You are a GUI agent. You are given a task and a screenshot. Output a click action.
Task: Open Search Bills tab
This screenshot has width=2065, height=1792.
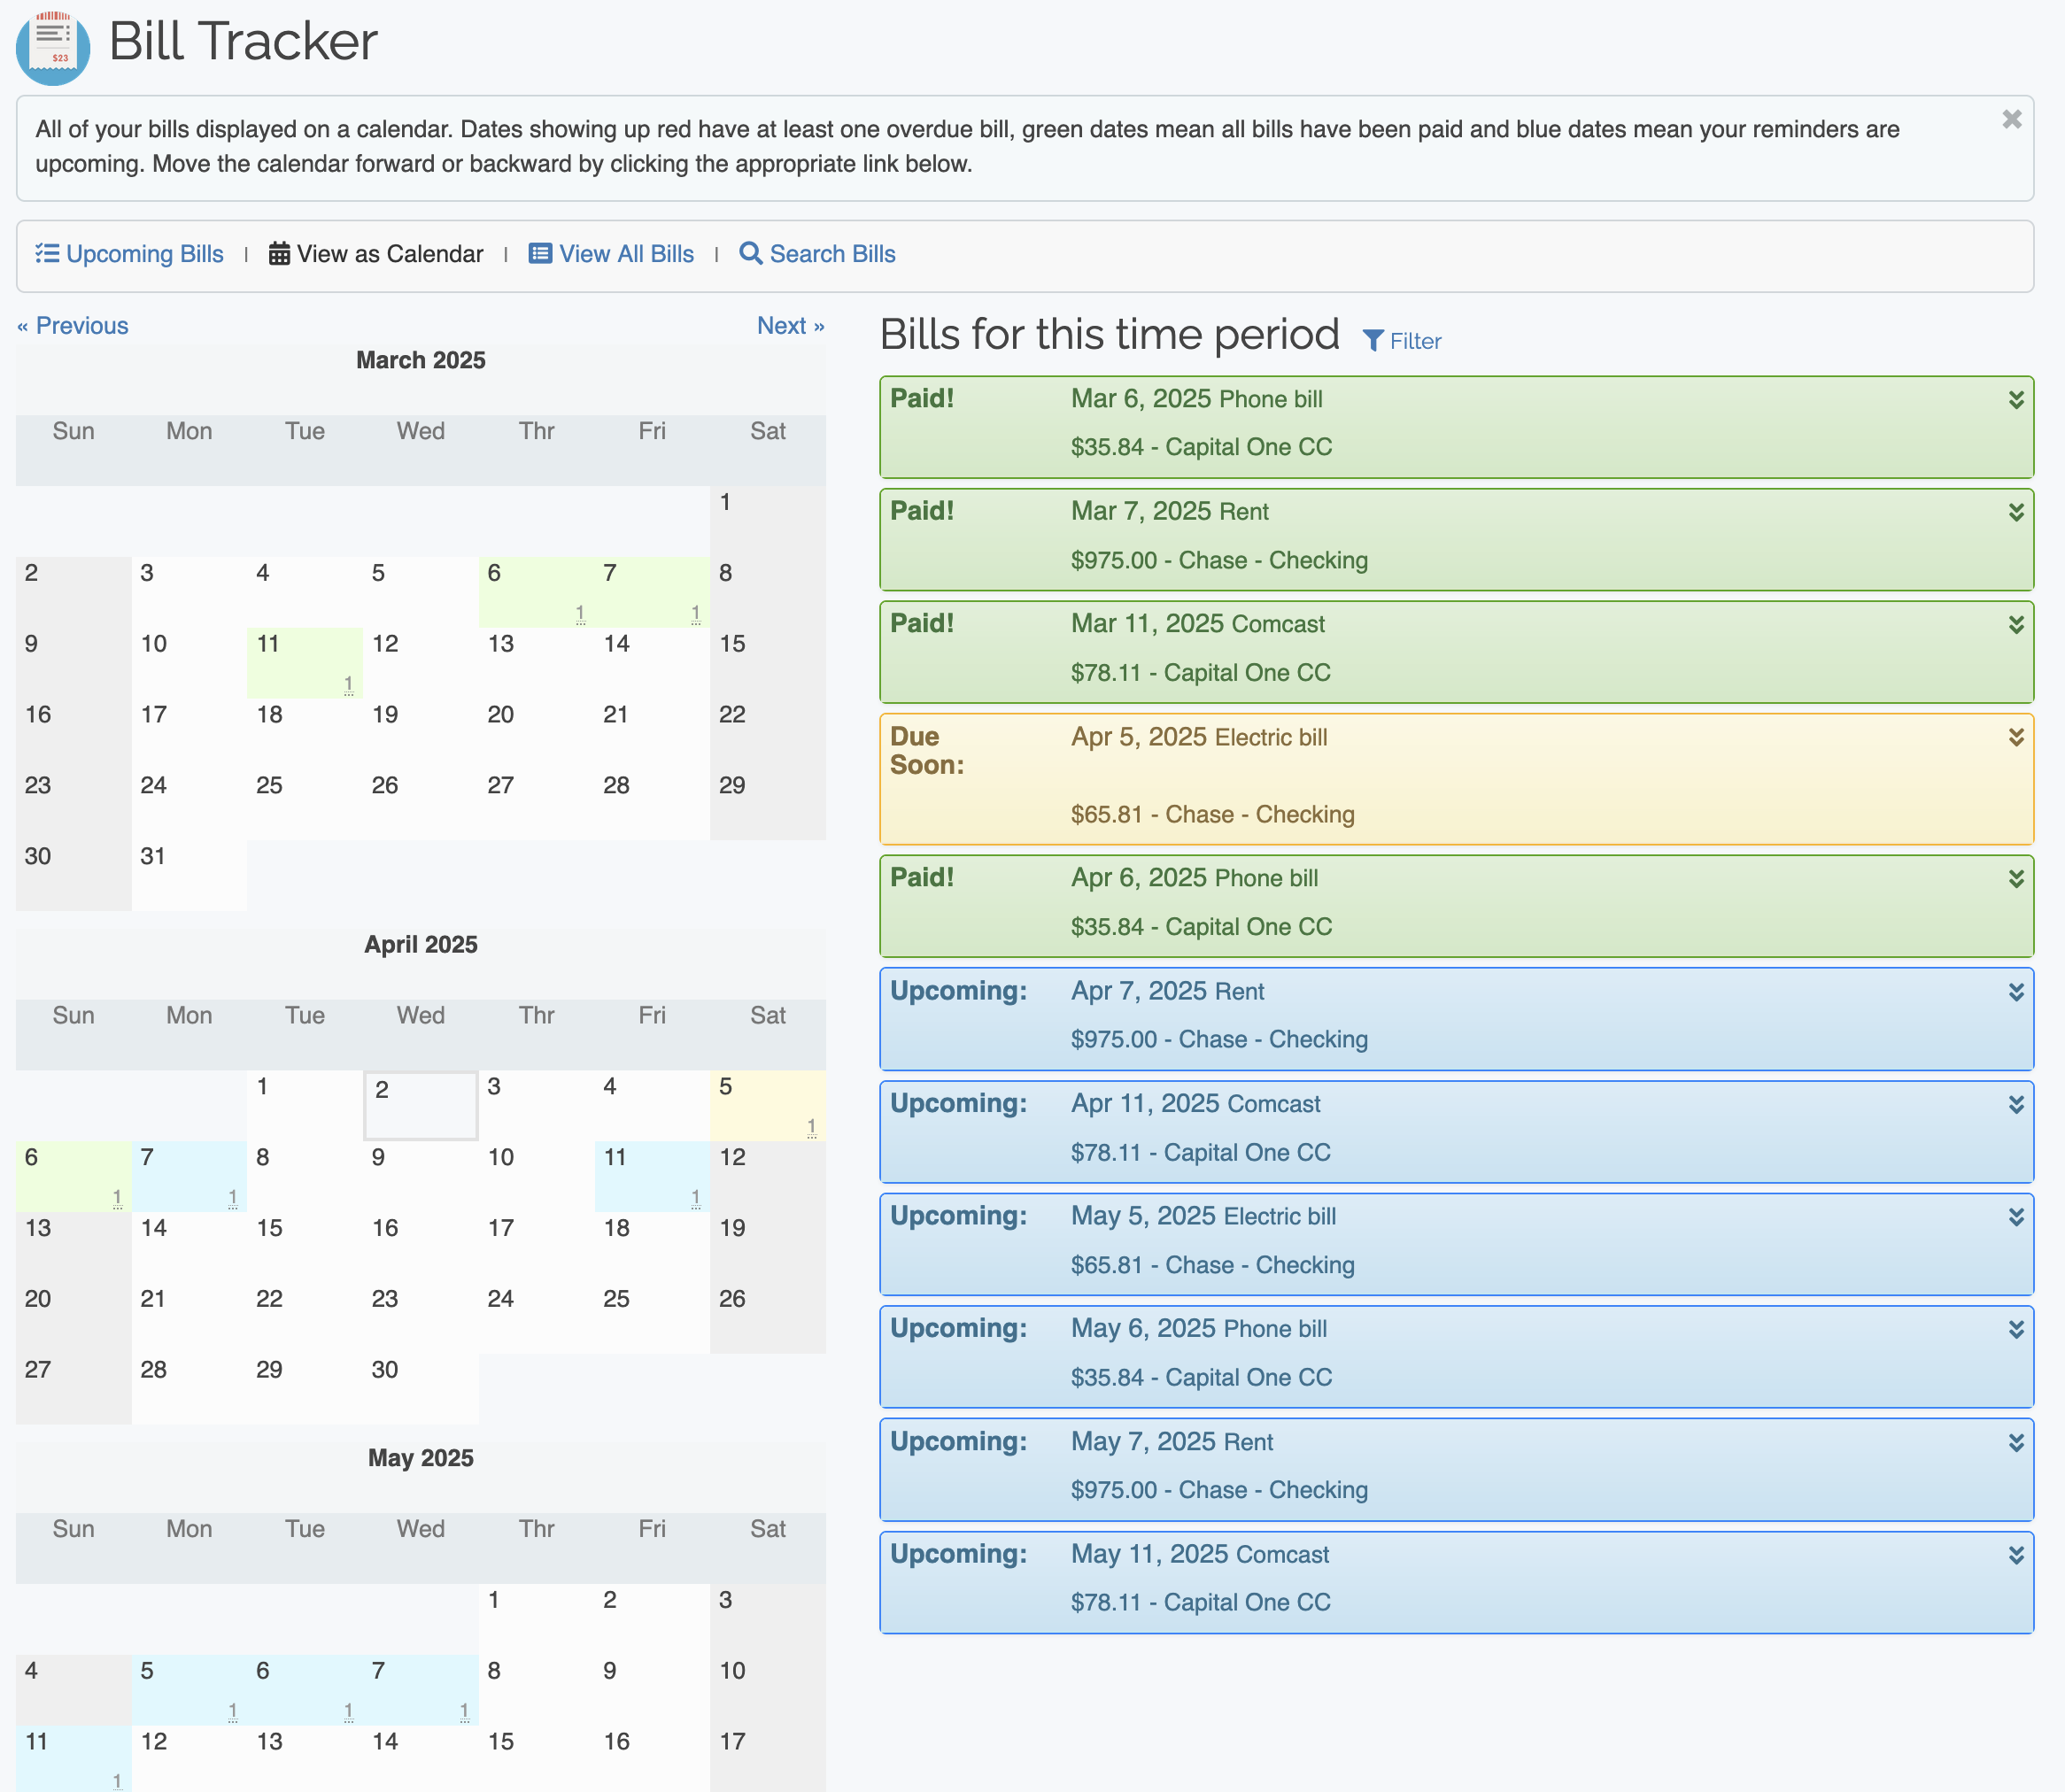pos(832,254)
